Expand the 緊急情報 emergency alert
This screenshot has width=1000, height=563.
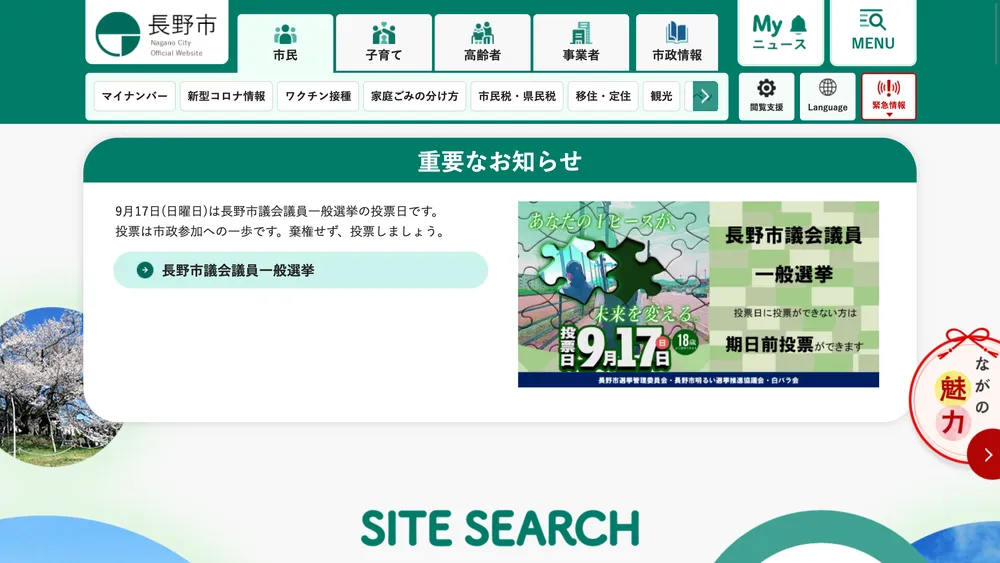click(889, 96)
